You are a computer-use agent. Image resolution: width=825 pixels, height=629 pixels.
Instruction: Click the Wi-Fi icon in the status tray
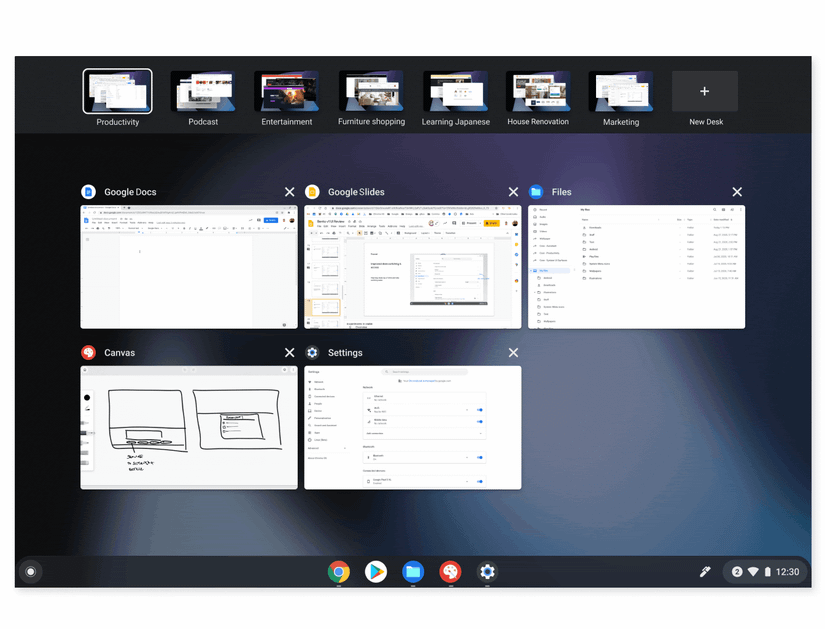(x=753, y=571)
